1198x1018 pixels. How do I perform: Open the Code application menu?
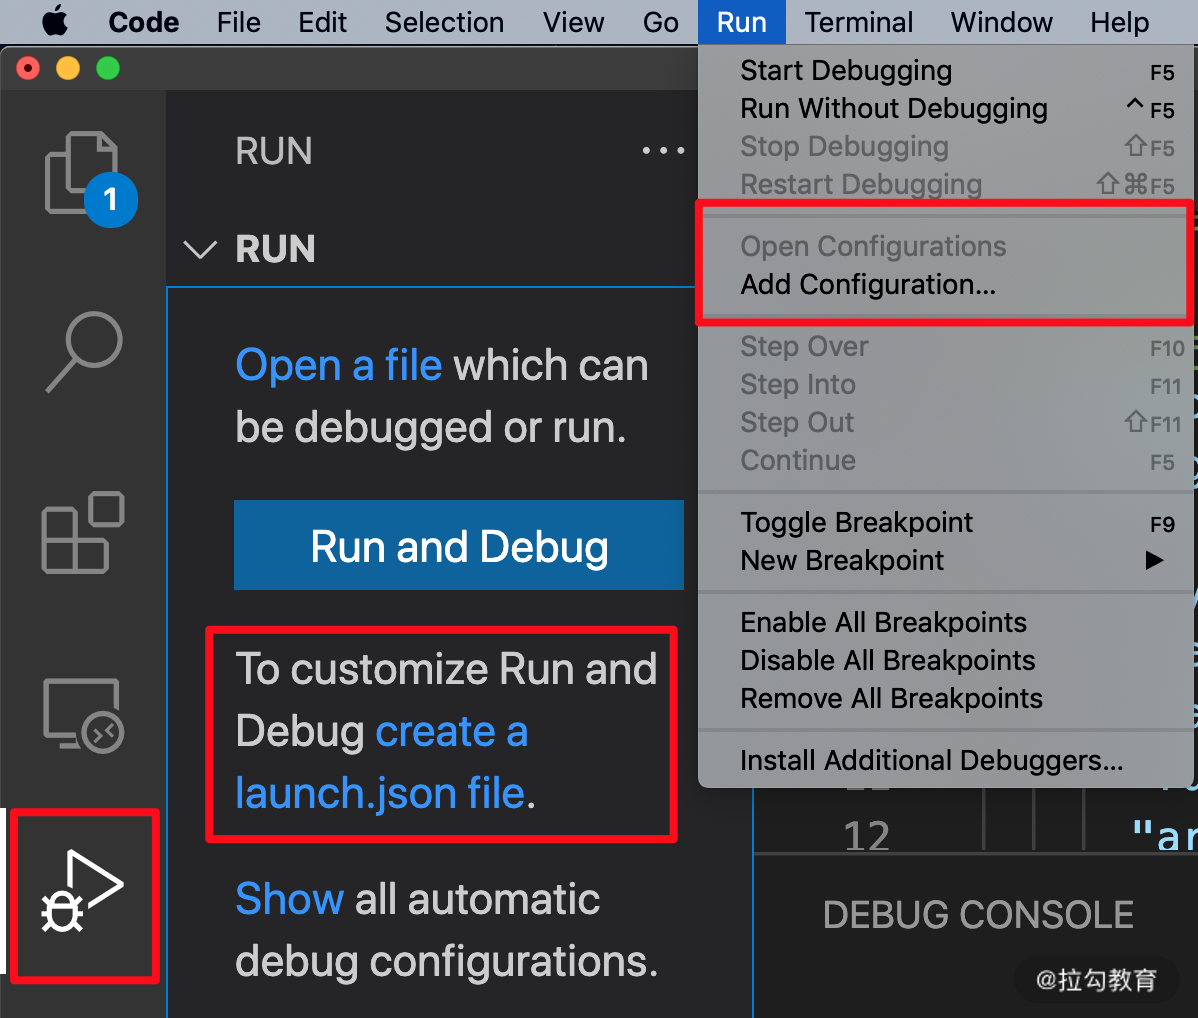(144, 22)
